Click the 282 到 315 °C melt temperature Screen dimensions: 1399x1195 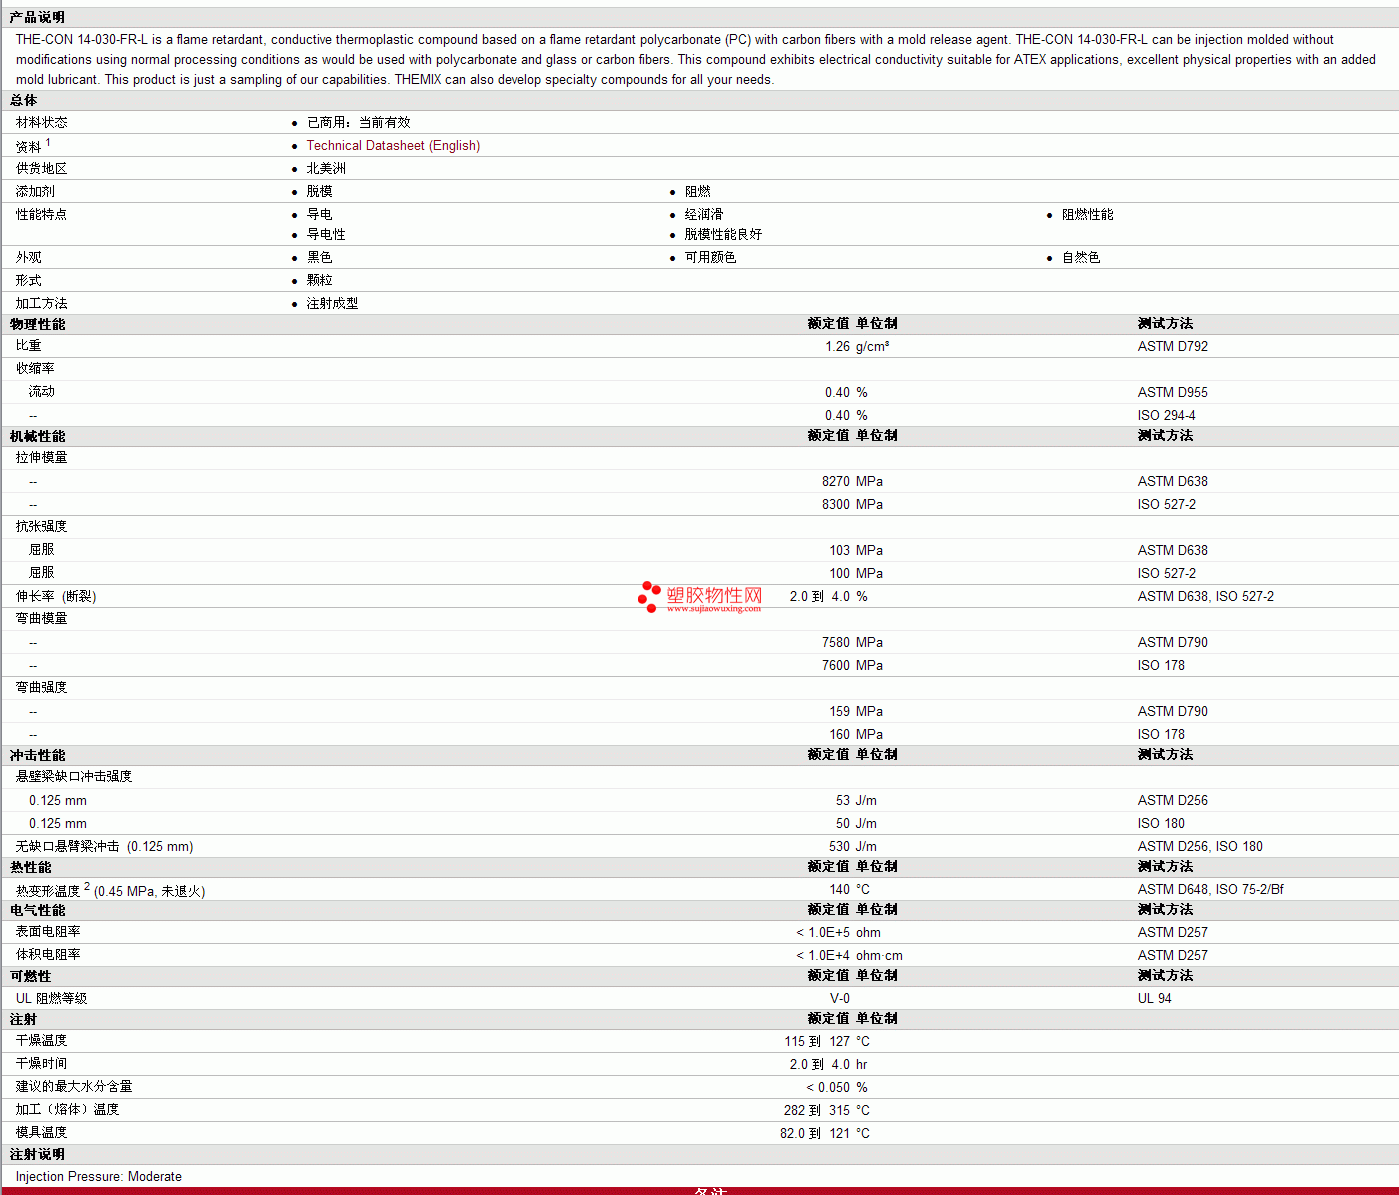(x=827, y=1111)
